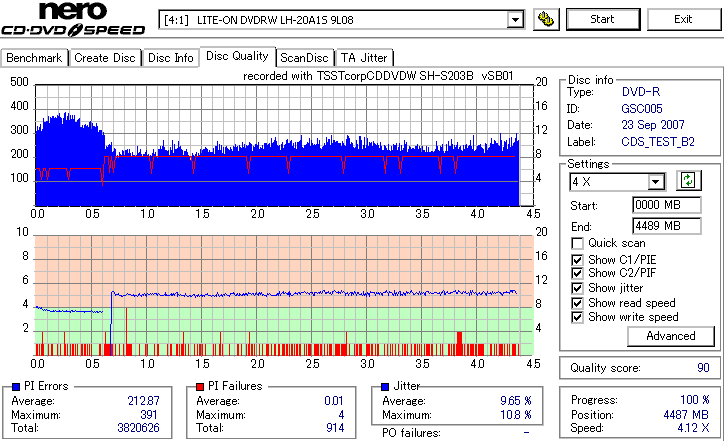This screenshot has height=441, width=724.
Task: Click PI Failures average 0.01
Action: (x=334, y=401)
